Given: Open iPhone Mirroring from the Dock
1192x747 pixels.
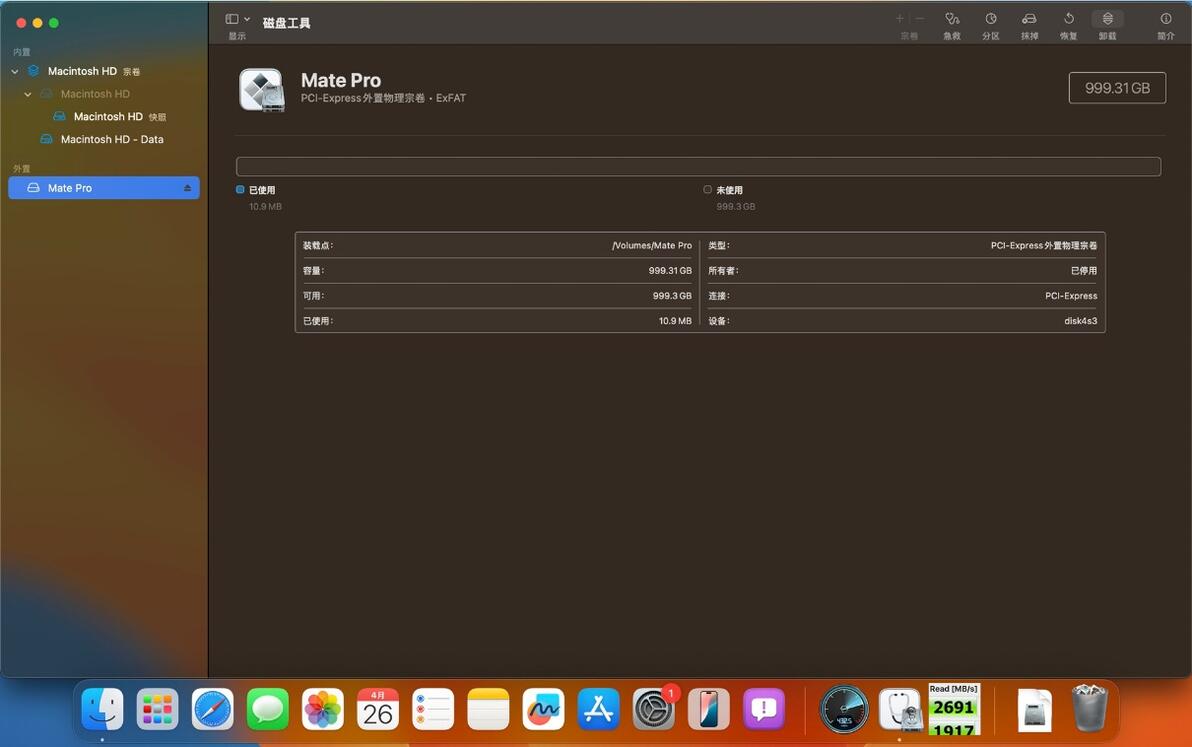Looking at the screenshot, I should click(x=709, y=710).
